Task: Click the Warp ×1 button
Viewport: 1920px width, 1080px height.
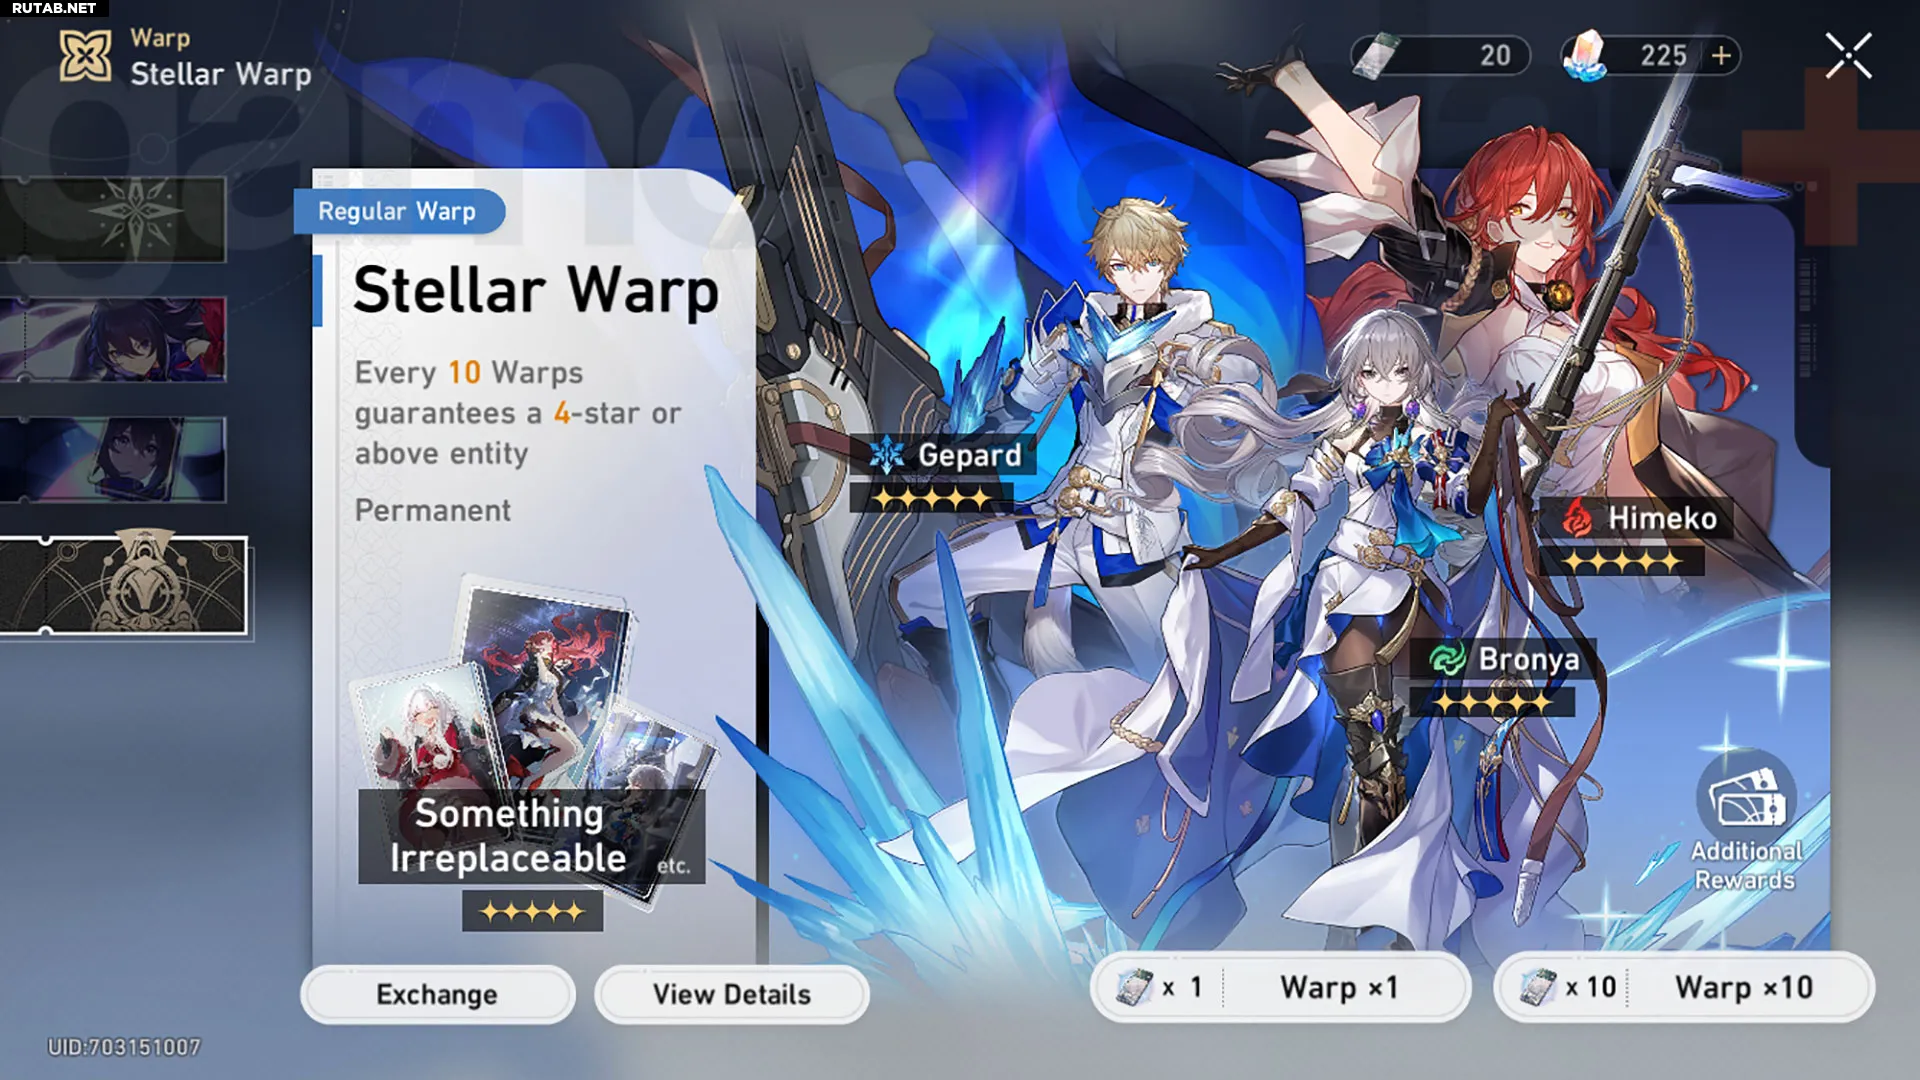Action: click(1280, 987)
